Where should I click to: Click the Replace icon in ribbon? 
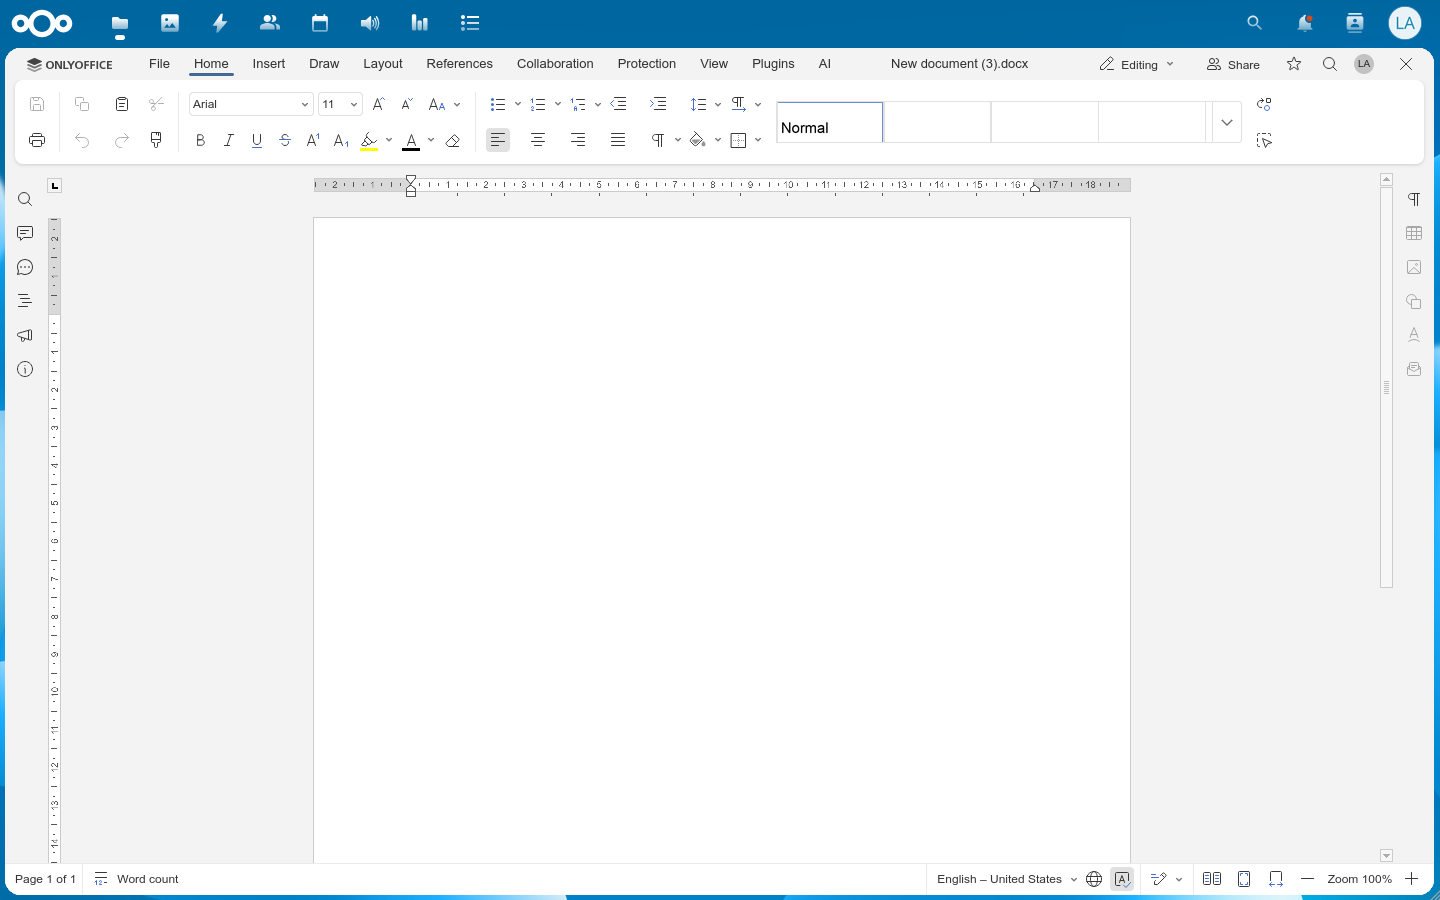pyautogui.click(x=1264, y=104)
